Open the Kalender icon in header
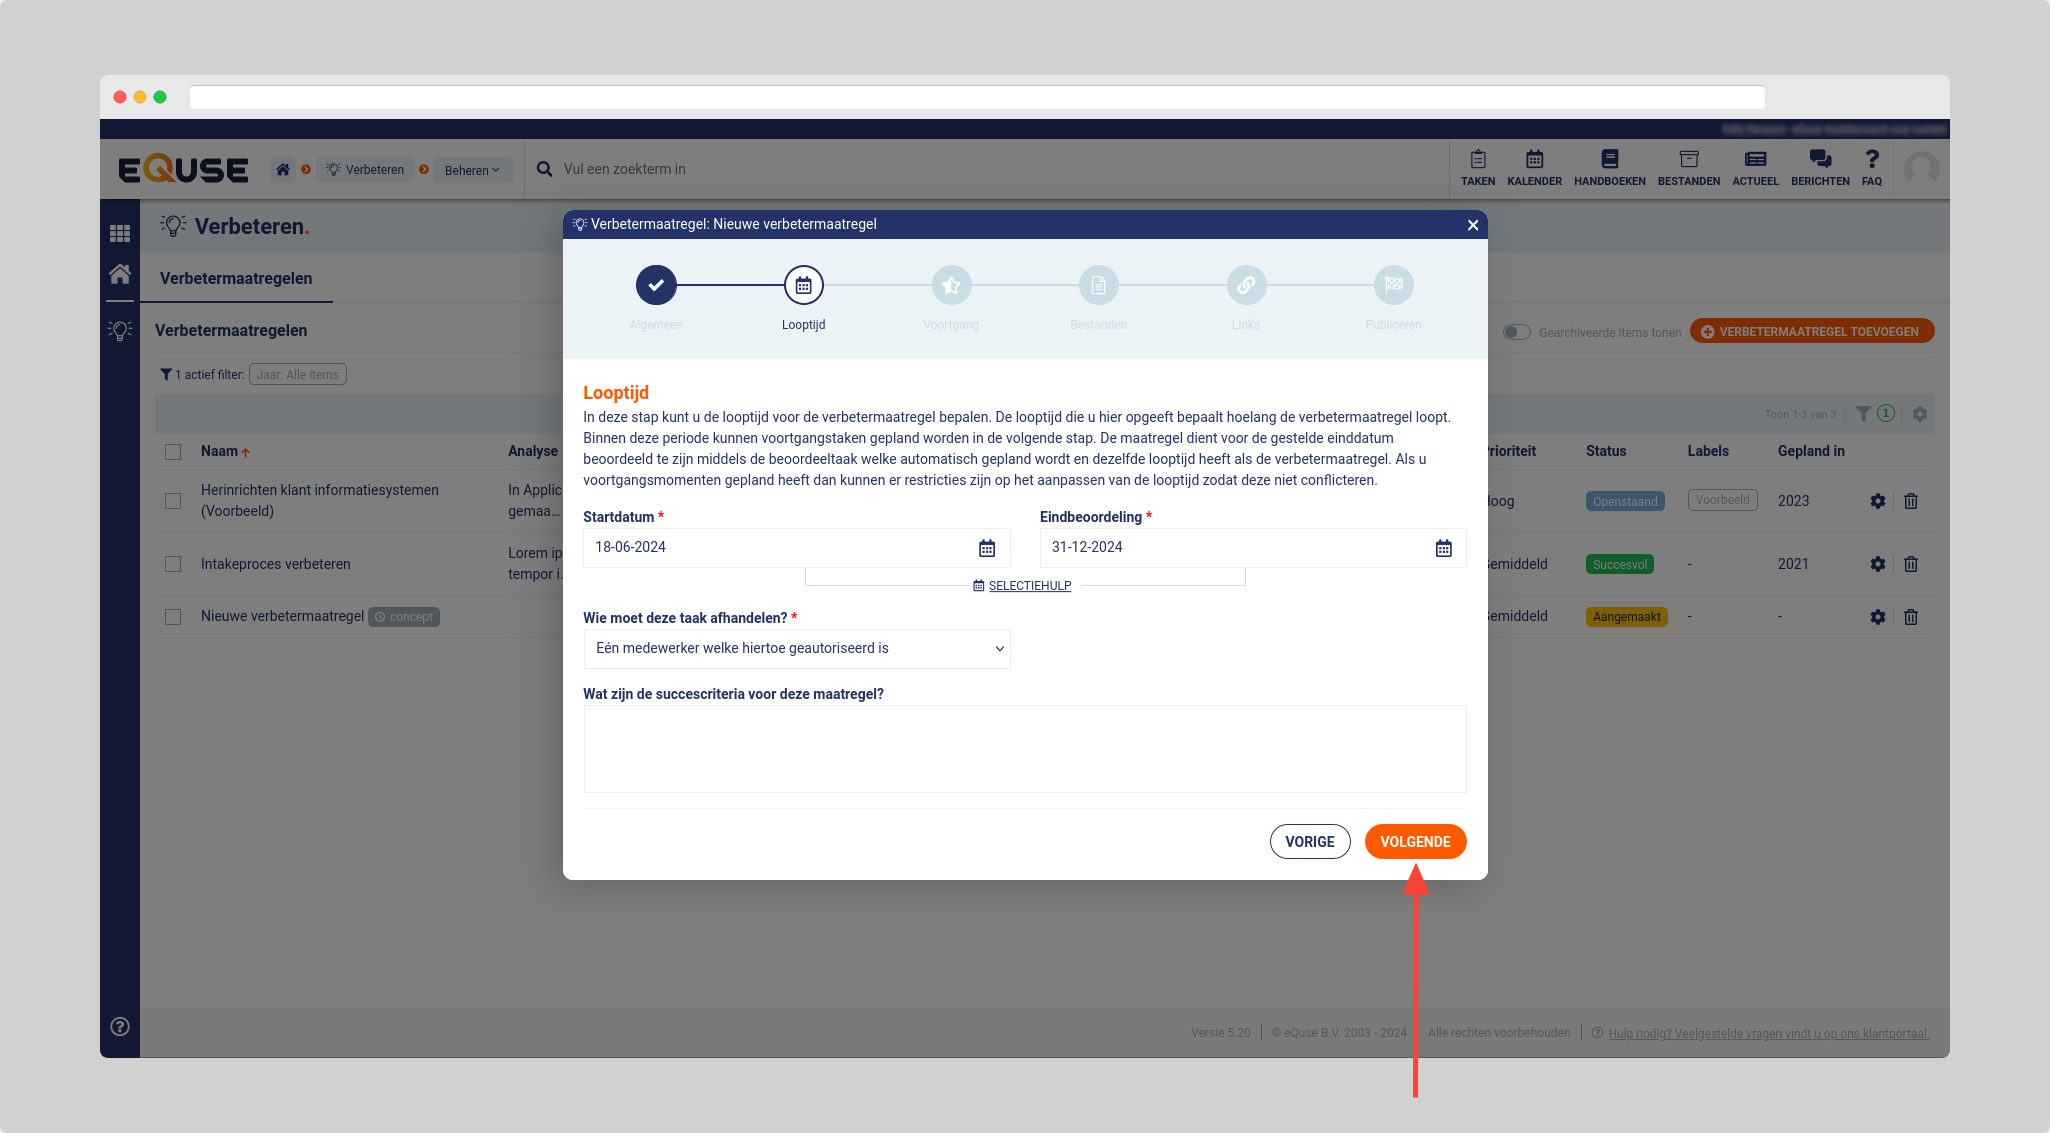This screenshot has width=2050, height=1133. tap(1534, 167)
